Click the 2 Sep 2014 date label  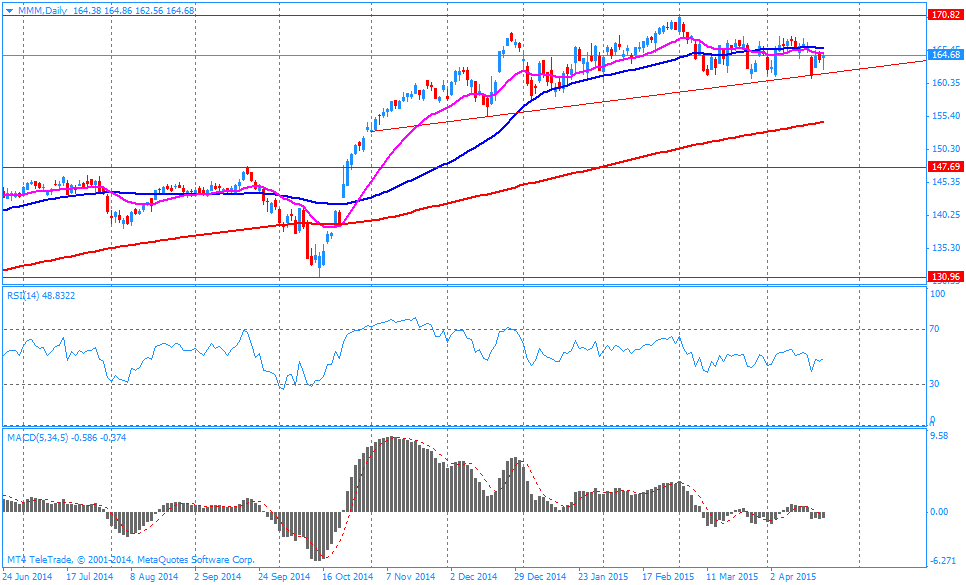pos(217,577)
